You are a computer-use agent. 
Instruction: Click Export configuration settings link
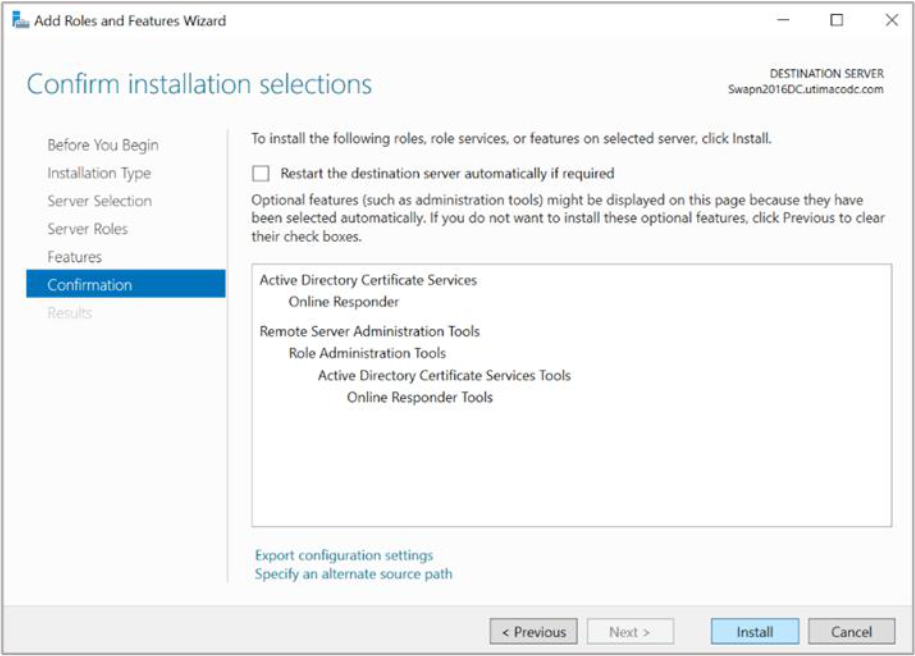pyautogui.click(x=344, y=555)
